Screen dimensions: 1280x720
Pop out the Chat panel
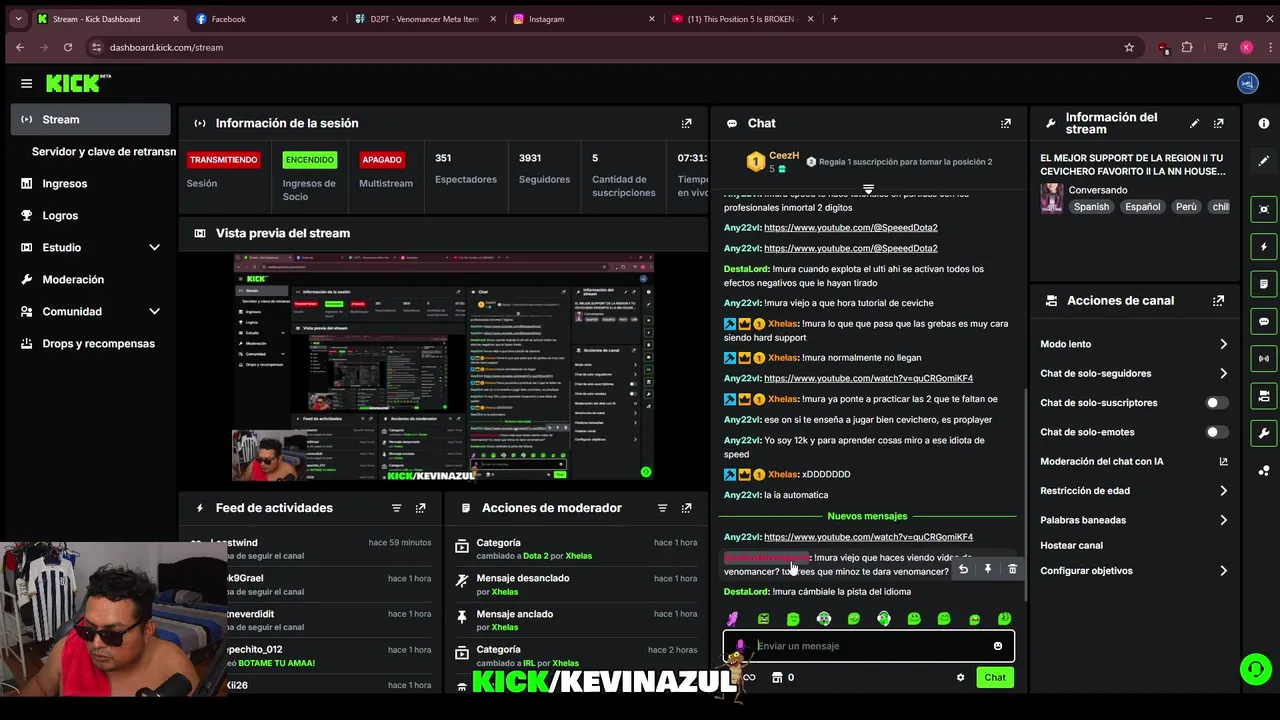(1005, 123)
